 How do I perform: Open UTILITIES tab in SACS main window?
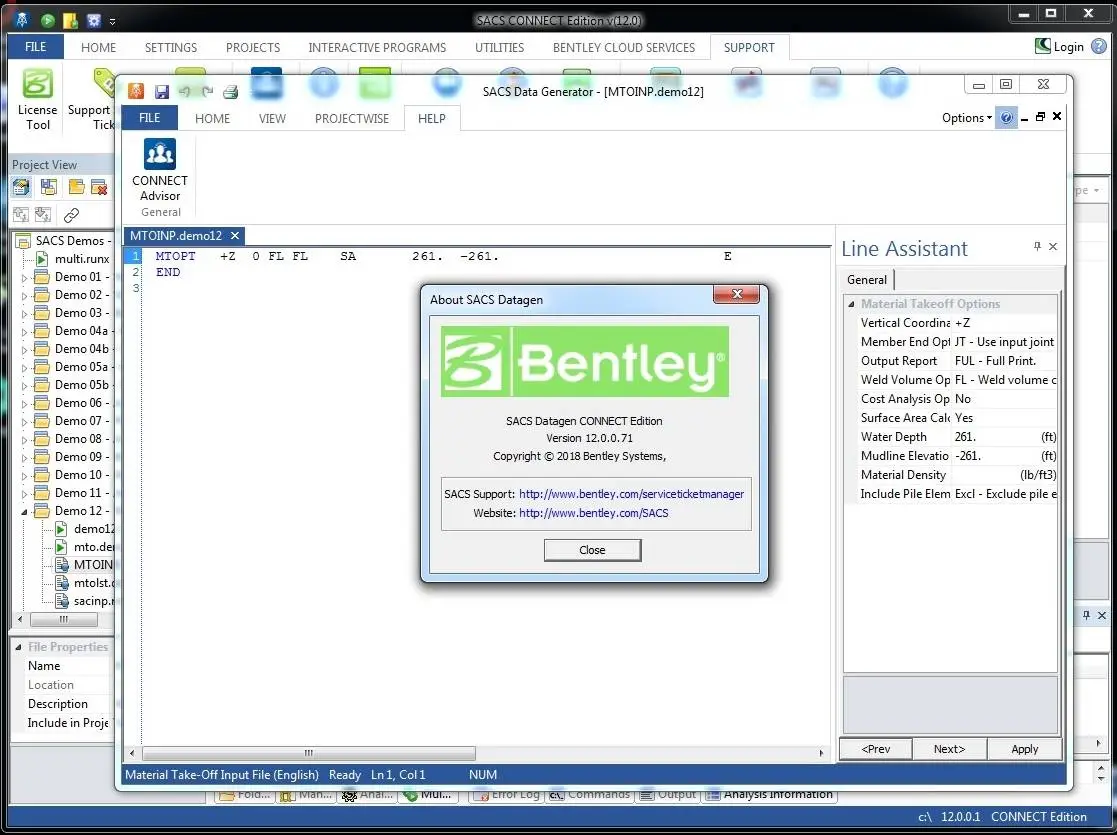(499, 47)
